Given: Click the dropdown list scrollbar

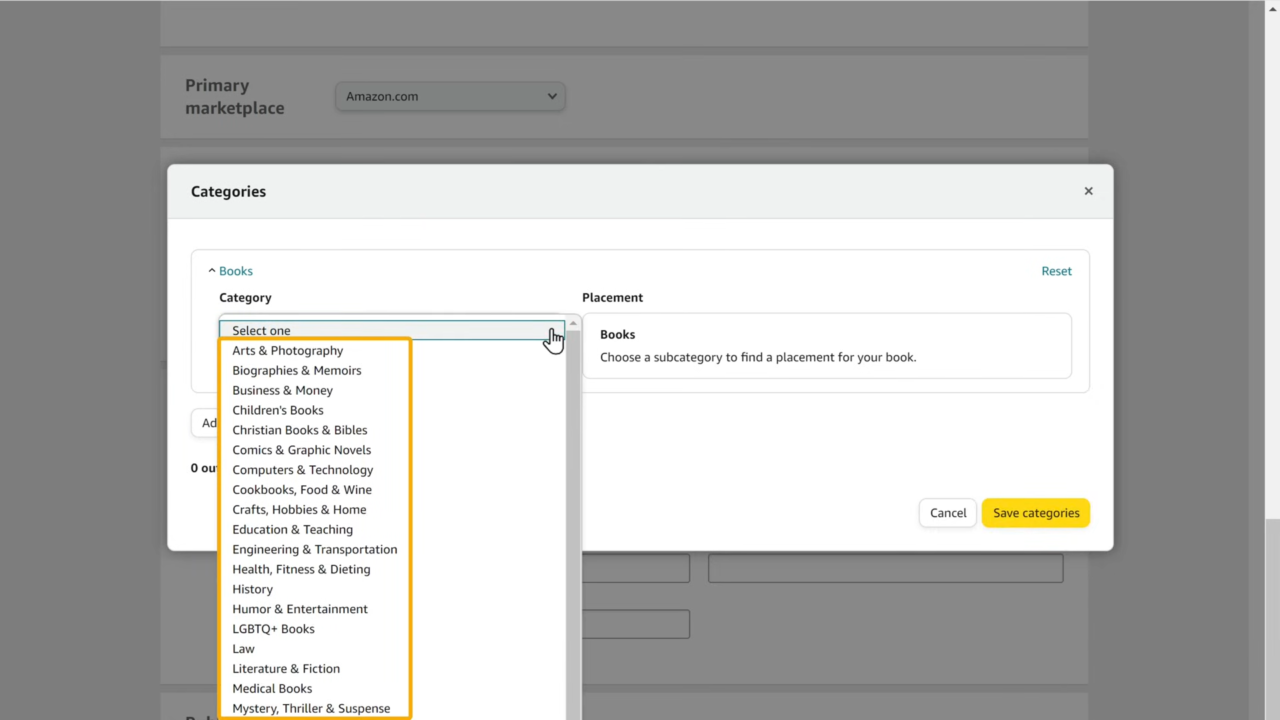Looking at the screenshot, I should 573,520.
